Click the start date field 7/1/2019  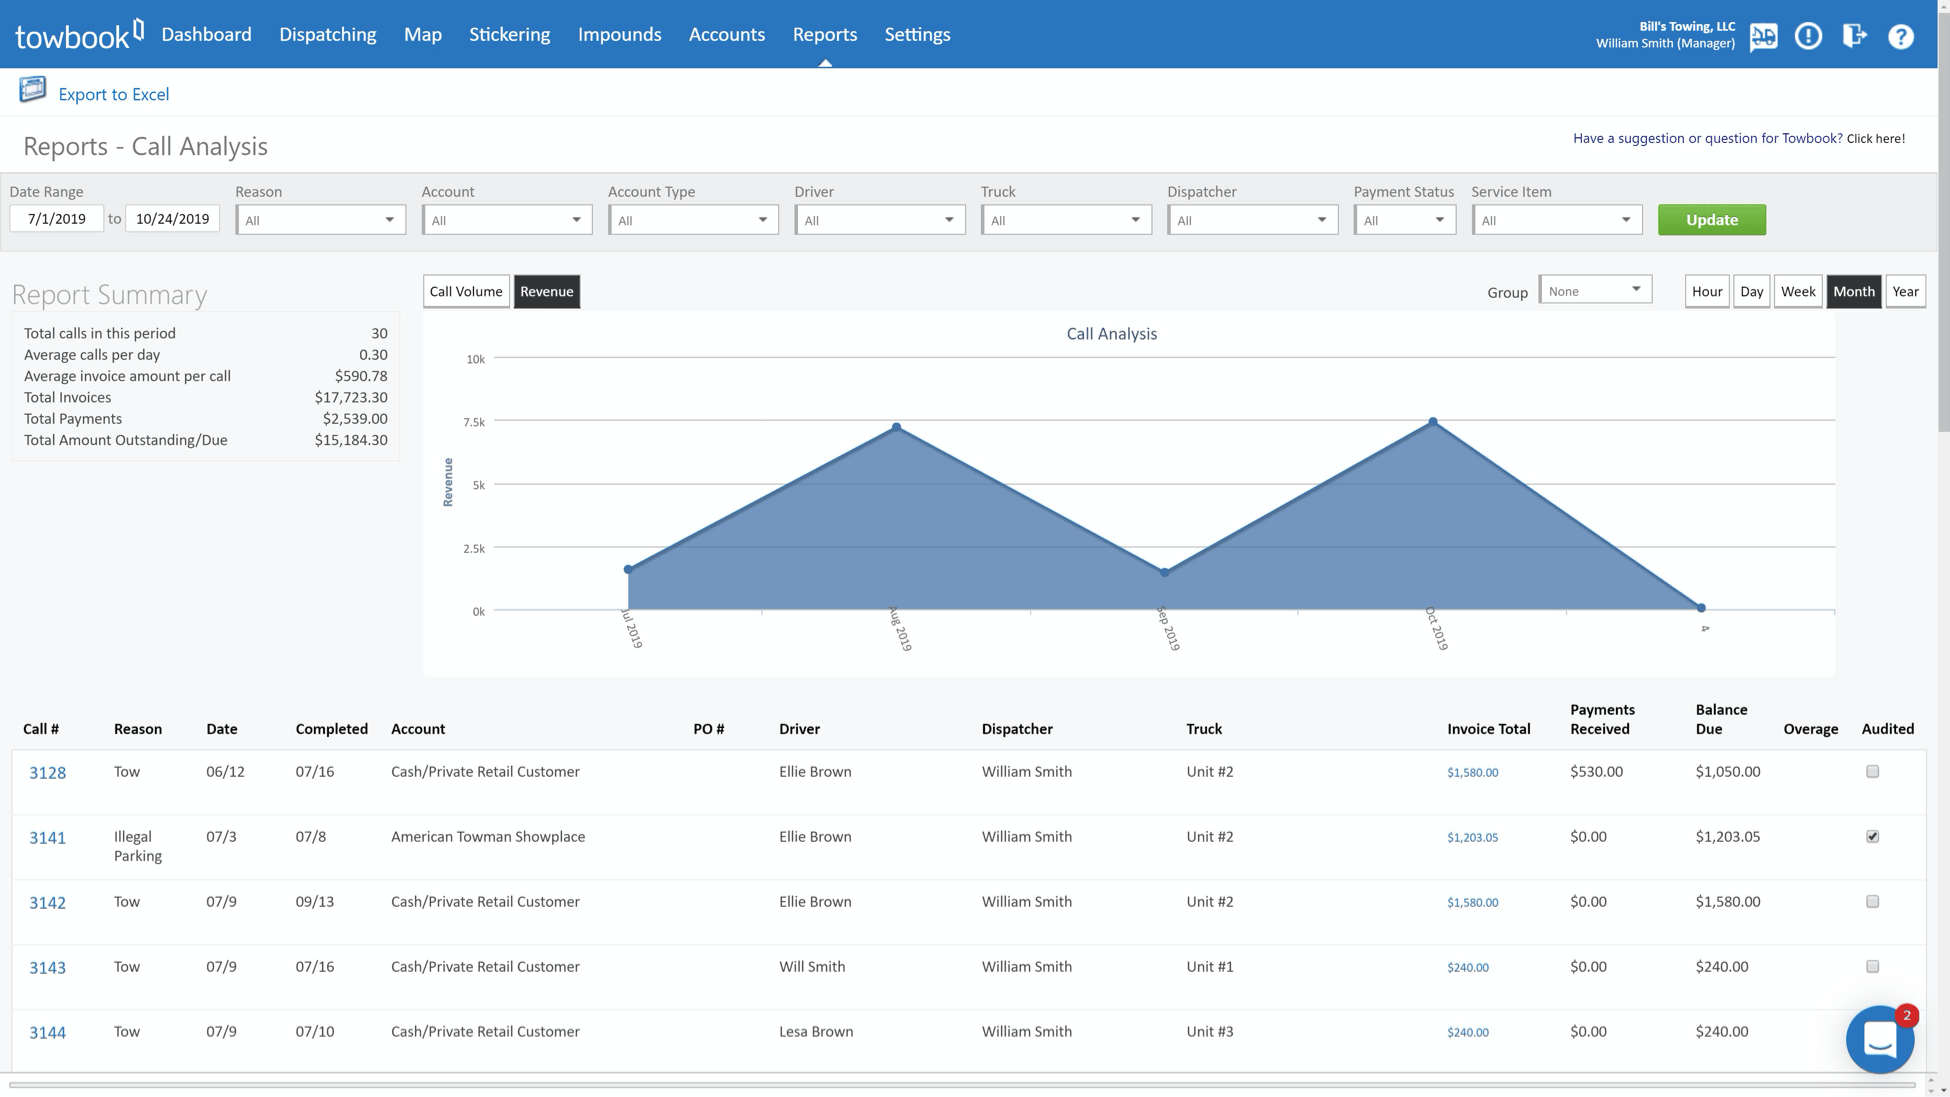point(57,219)
